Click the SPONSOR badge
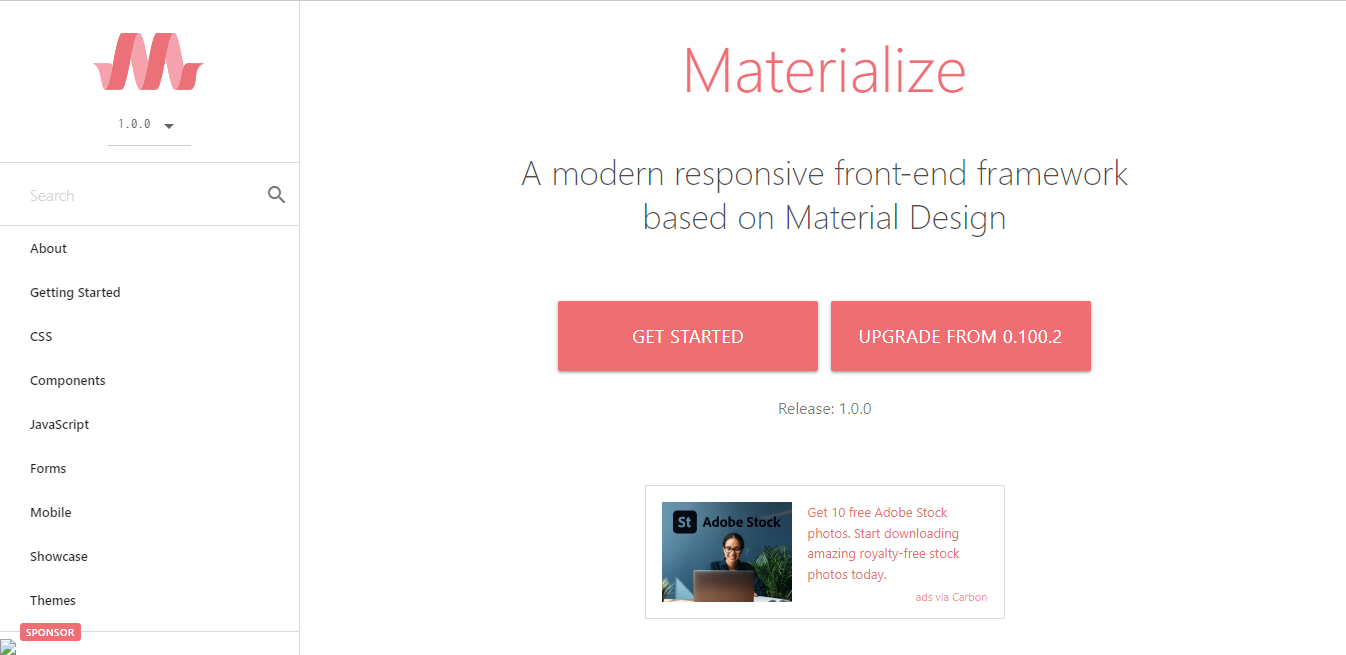The height and width of the screenshot is (655, 1346). point(50,632)
